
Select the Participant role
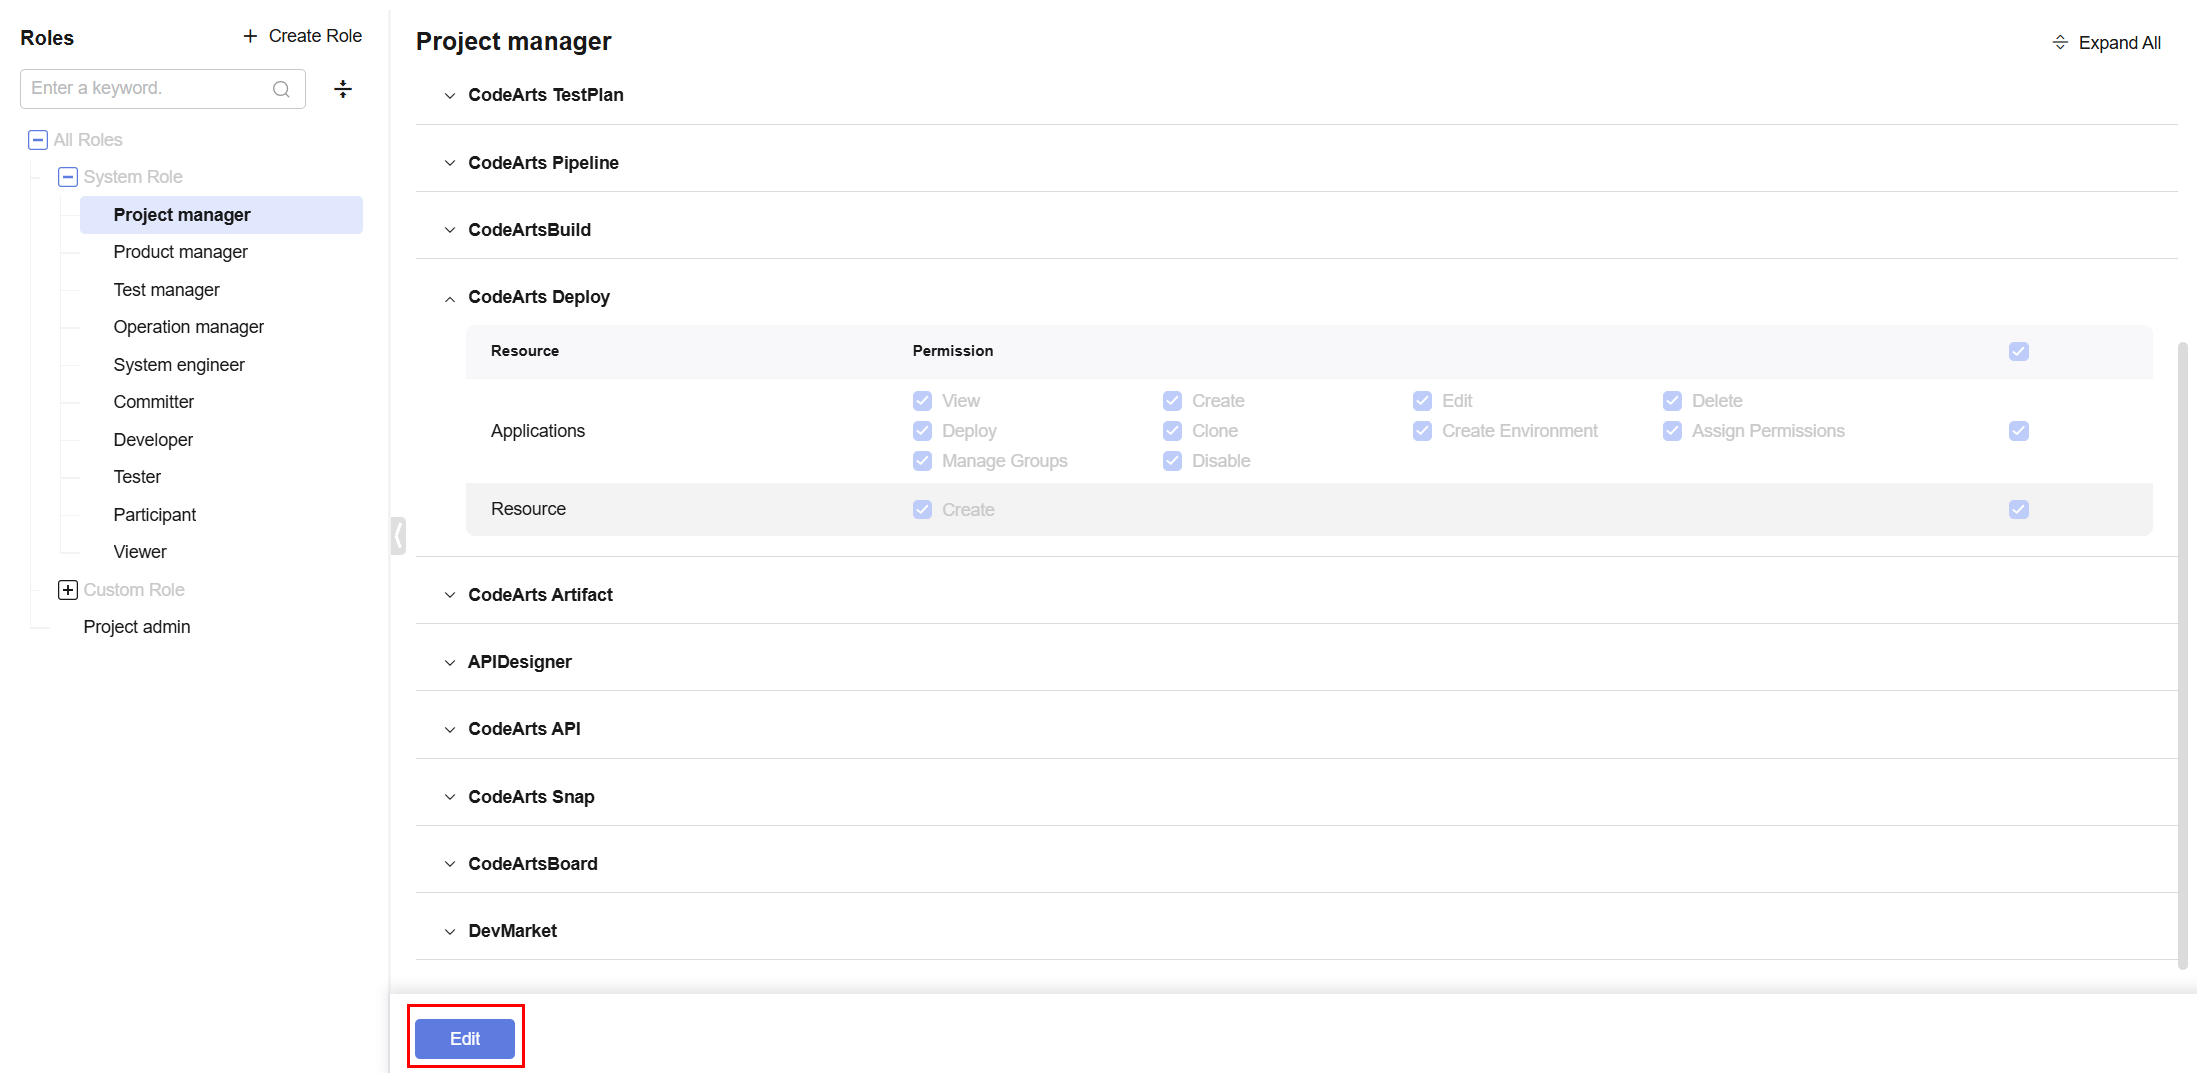tap(154, 515)
